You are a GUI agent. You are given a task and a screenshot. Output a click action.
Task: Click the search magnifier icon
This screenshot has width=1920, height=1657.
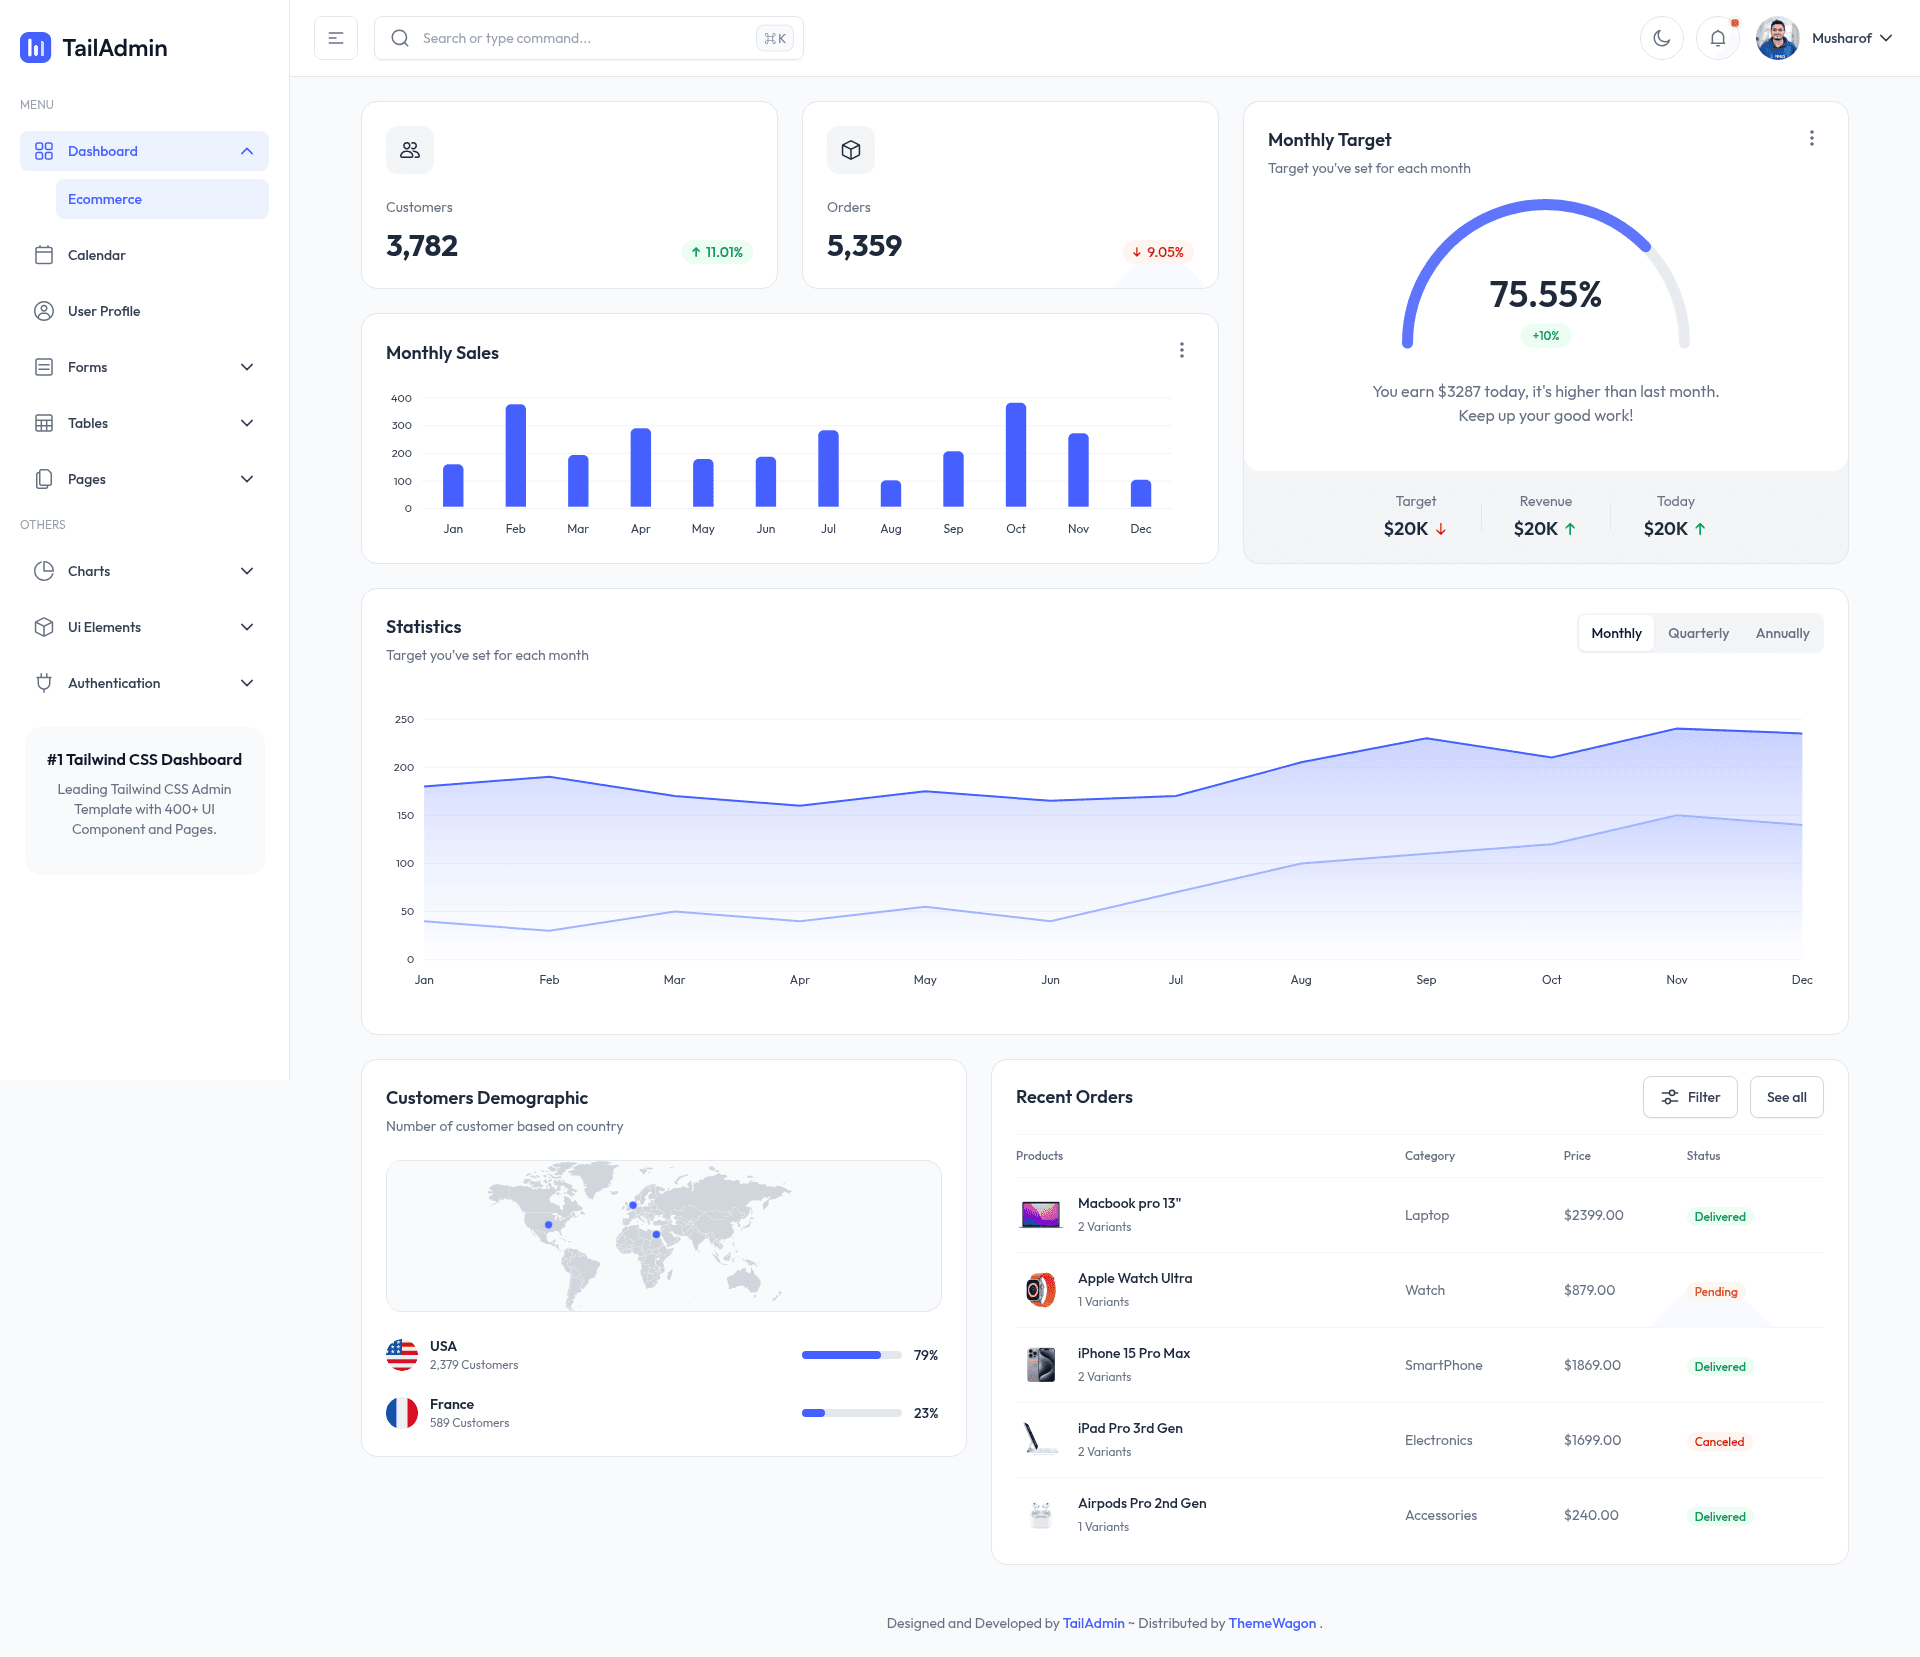[400, 38]
